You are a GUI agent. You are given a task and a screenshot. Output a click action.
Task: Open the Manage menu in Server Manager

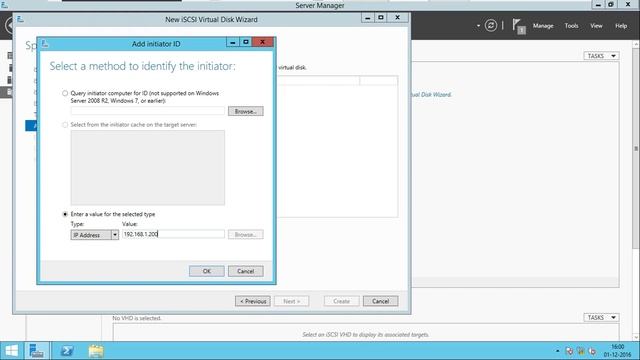click(x=543, y=26)
